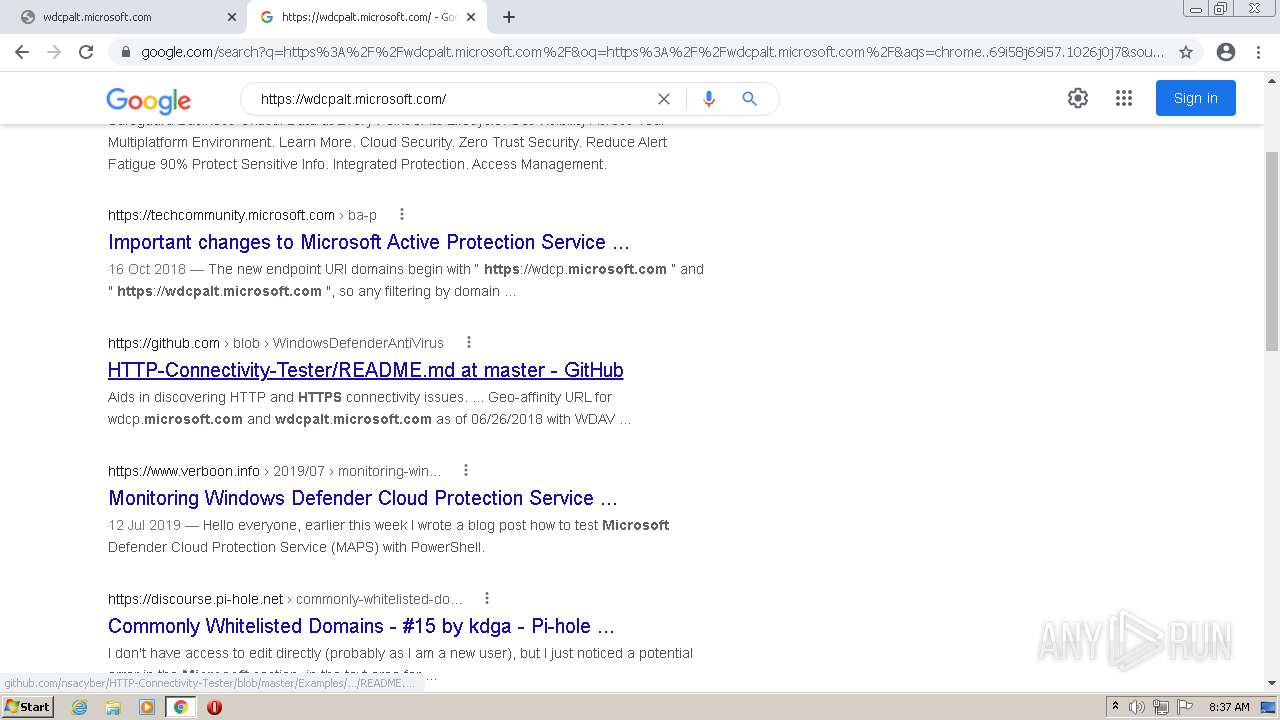Open three-dot options for verboon.info result
The height and width of the screenshot is (720, 1280).
(x=465, y=470)
